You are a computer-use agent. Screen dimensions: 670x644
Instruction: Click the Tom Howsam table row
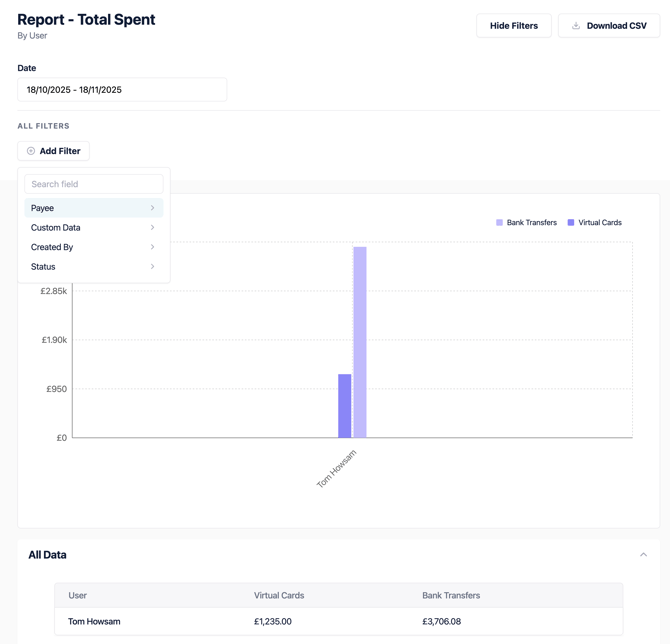[338, 621]
